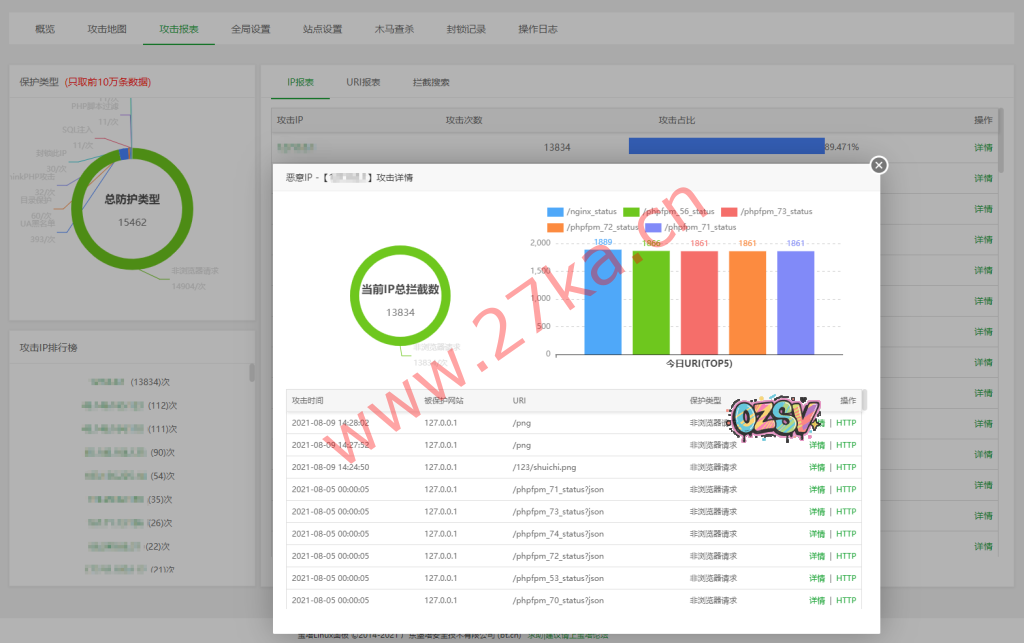Image resolution: width=1024 pixels, height=643 pixels.
Task: Select the (22)次 IP in ranking list
Action: (x=129, y=546)
